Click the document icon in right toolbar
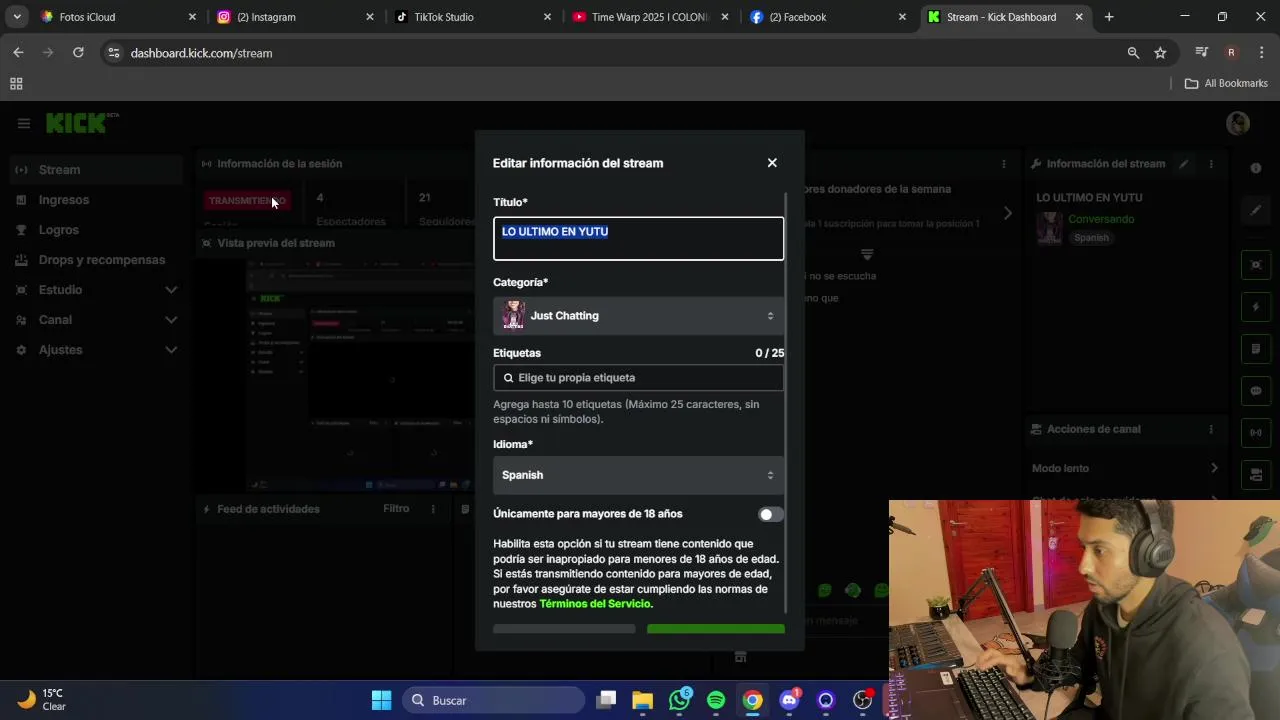The width and height of the screenshot is (1280, 720). pyautogui.click(x=1256, y=349)
